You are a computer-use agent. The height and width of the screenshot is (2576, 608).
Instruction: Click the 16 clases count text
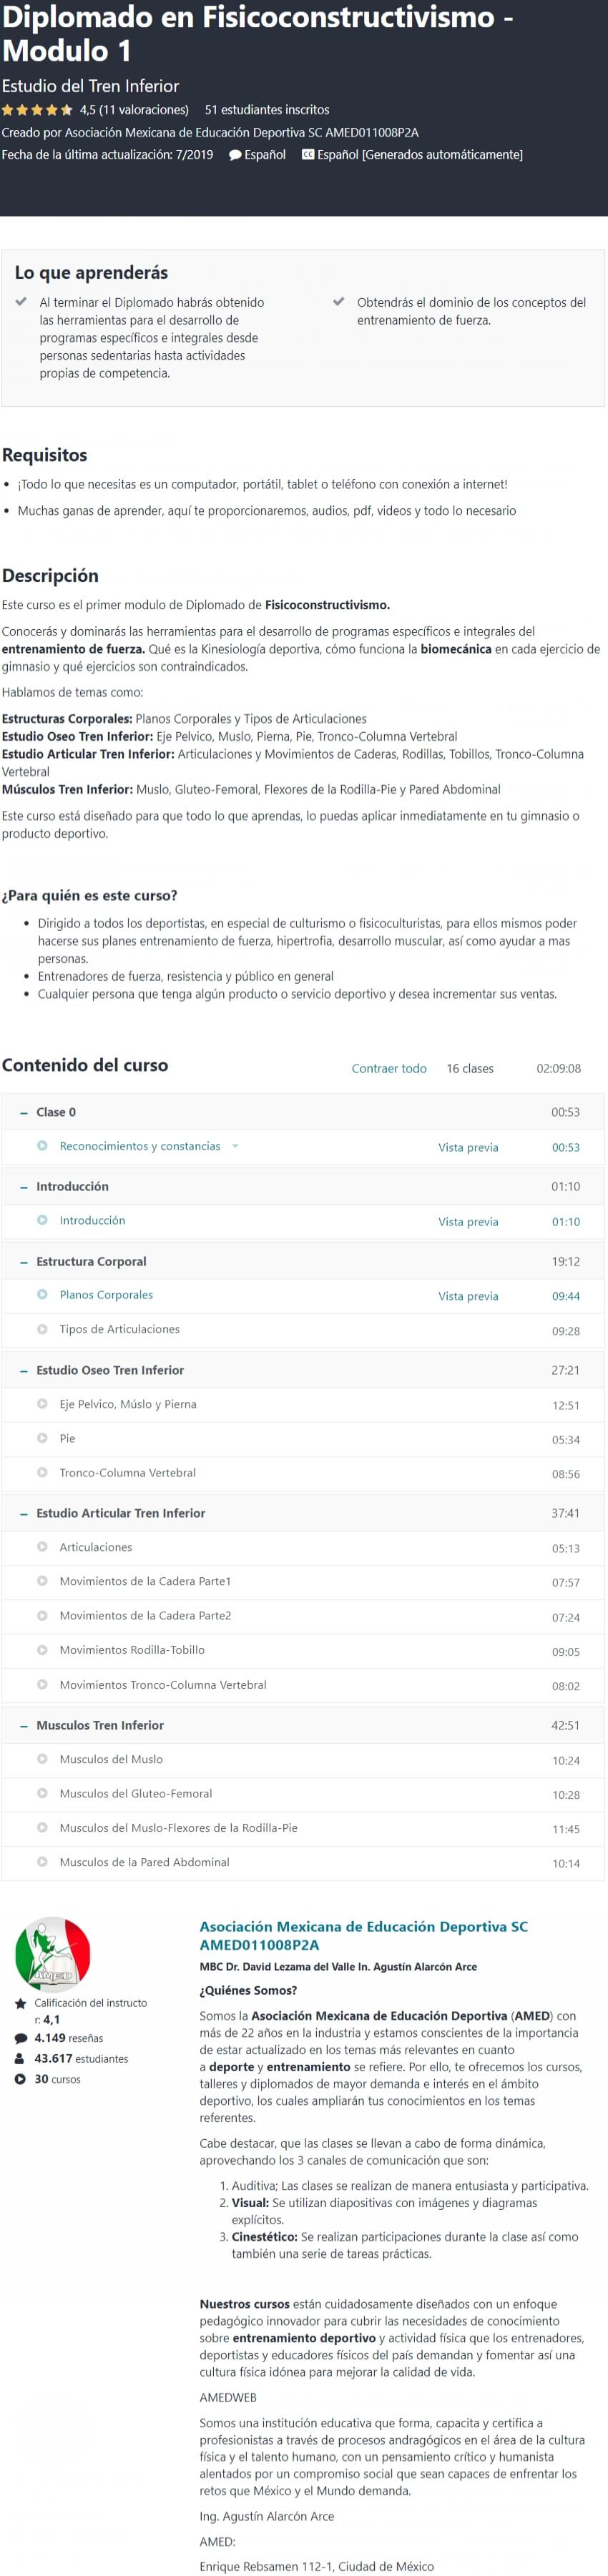[470, 1068]
